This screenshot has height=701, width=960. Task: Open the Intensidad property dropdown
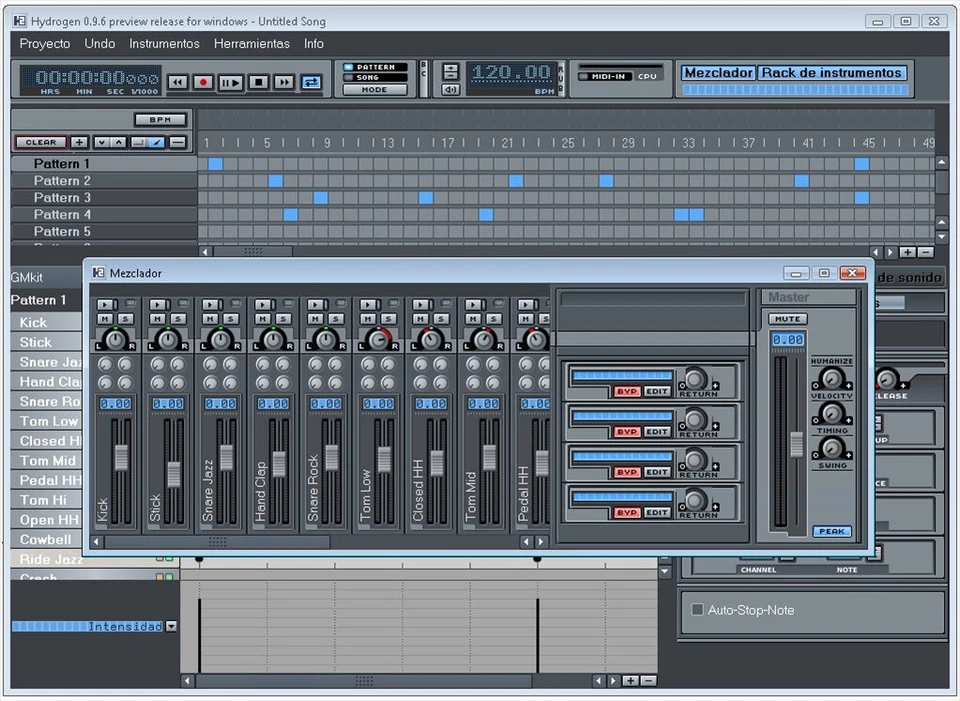(171, 625)
